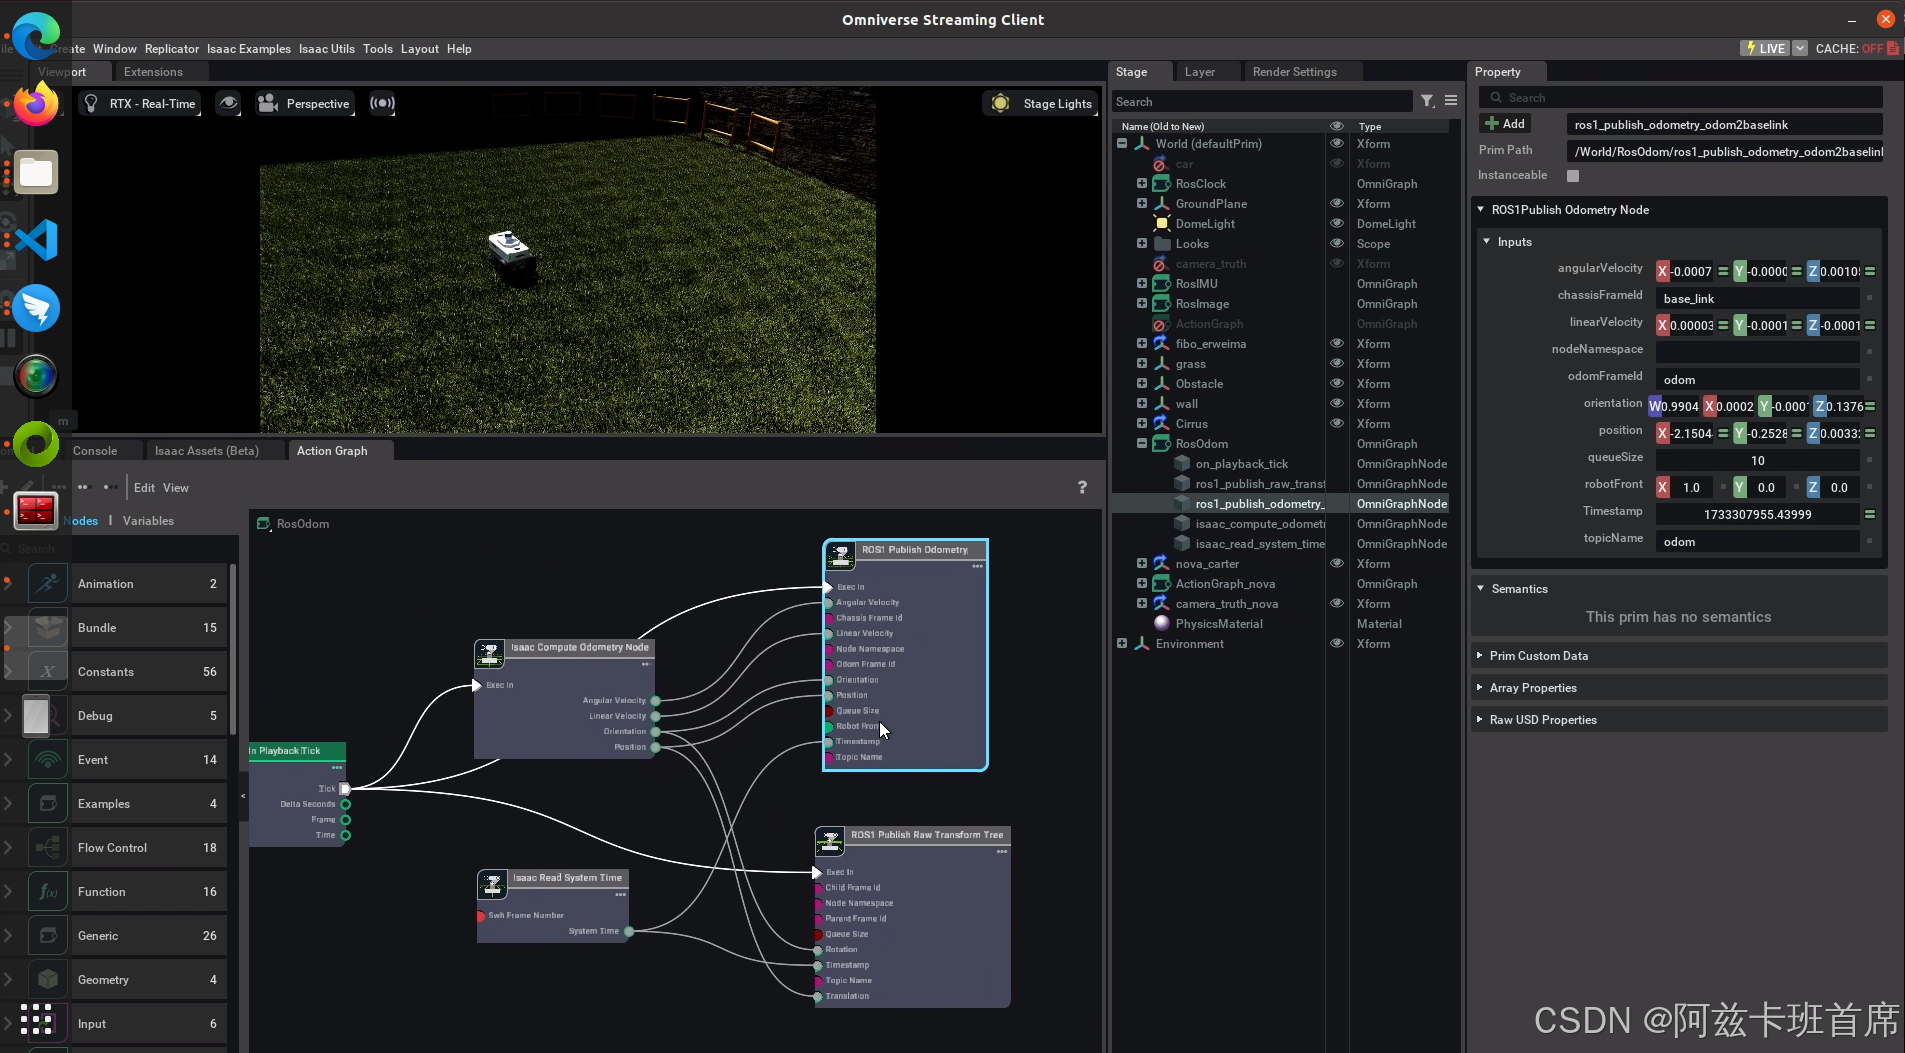Collapse the Semantics section

pos(1481,589)
